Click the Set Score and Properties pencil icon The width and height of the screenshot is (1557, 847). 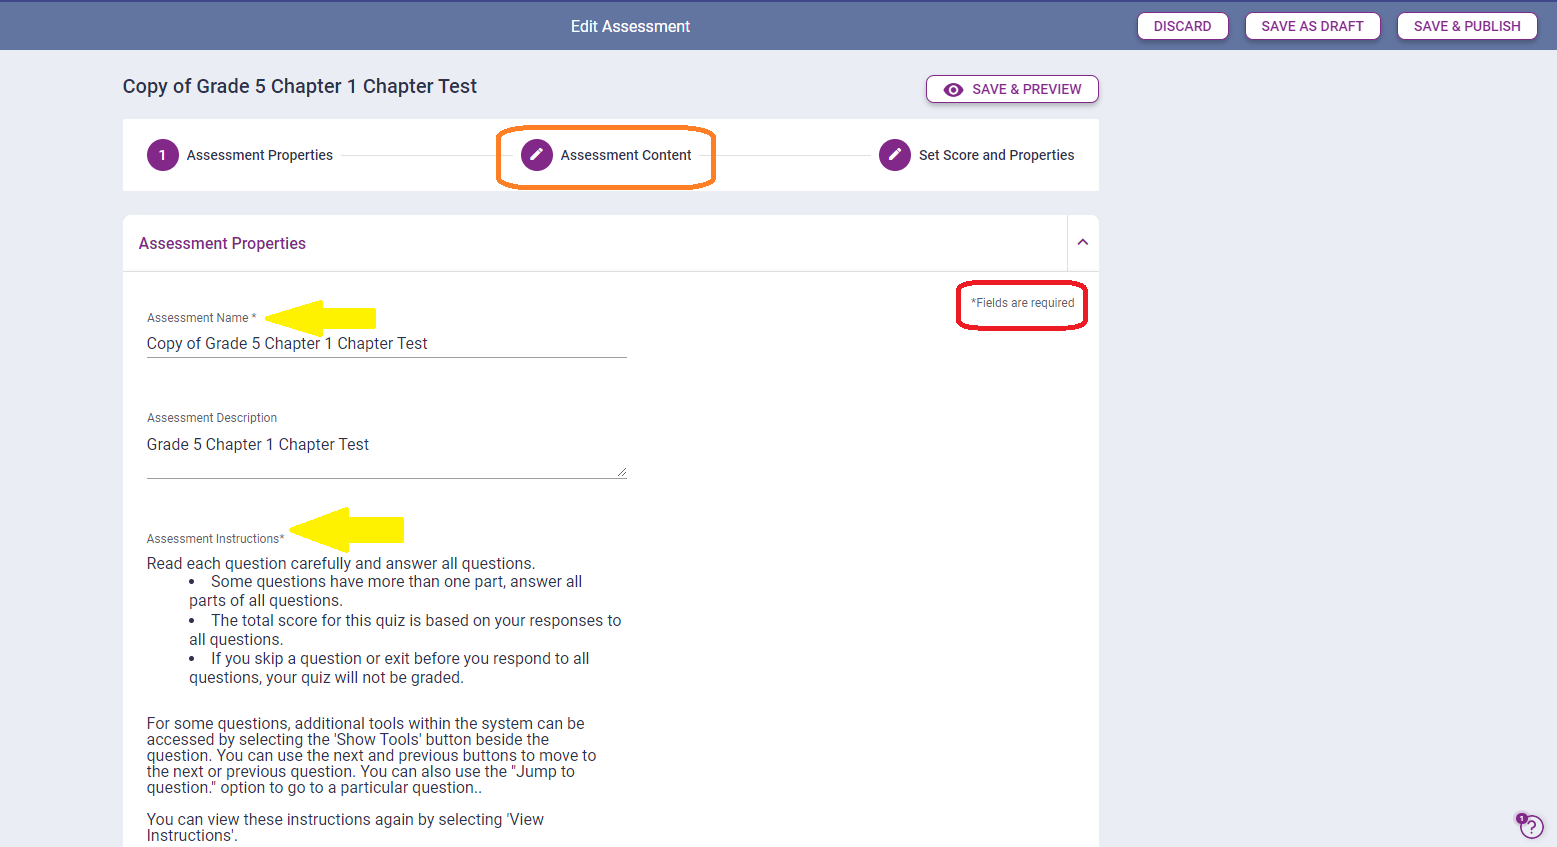pyautogui.click(x=894, y=155)
